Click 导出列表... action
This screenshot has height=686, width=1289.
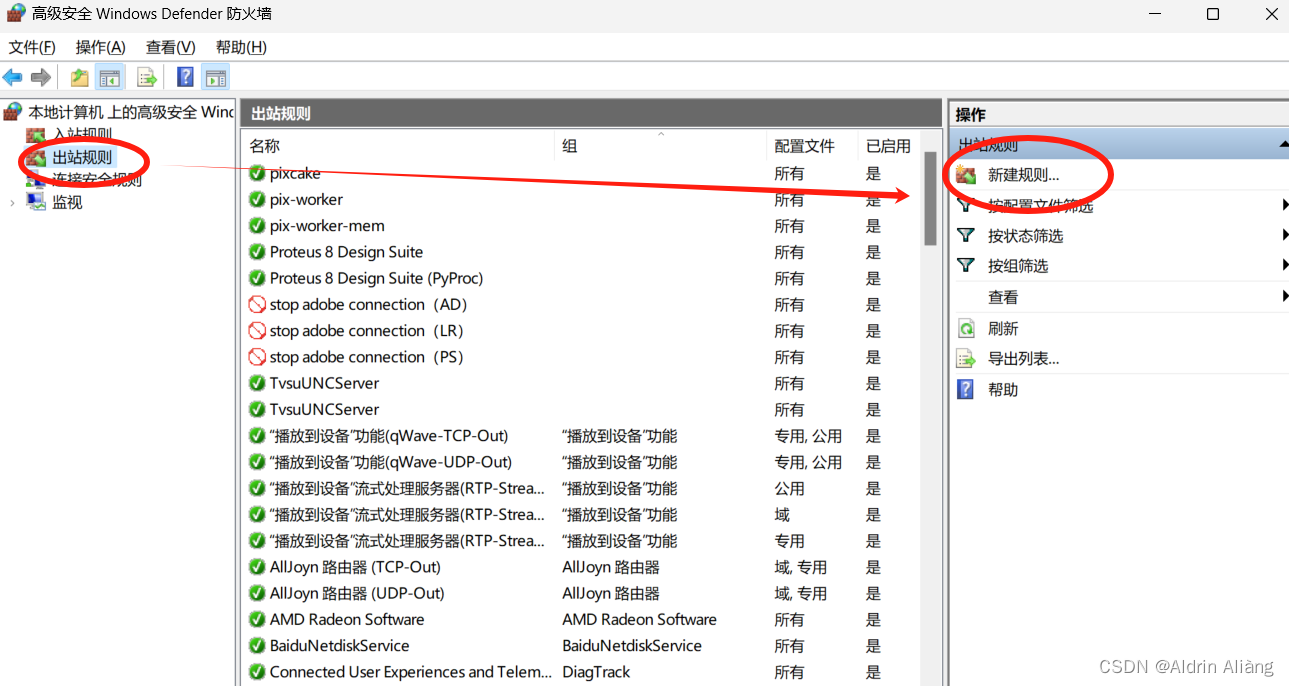[1023, 359]
